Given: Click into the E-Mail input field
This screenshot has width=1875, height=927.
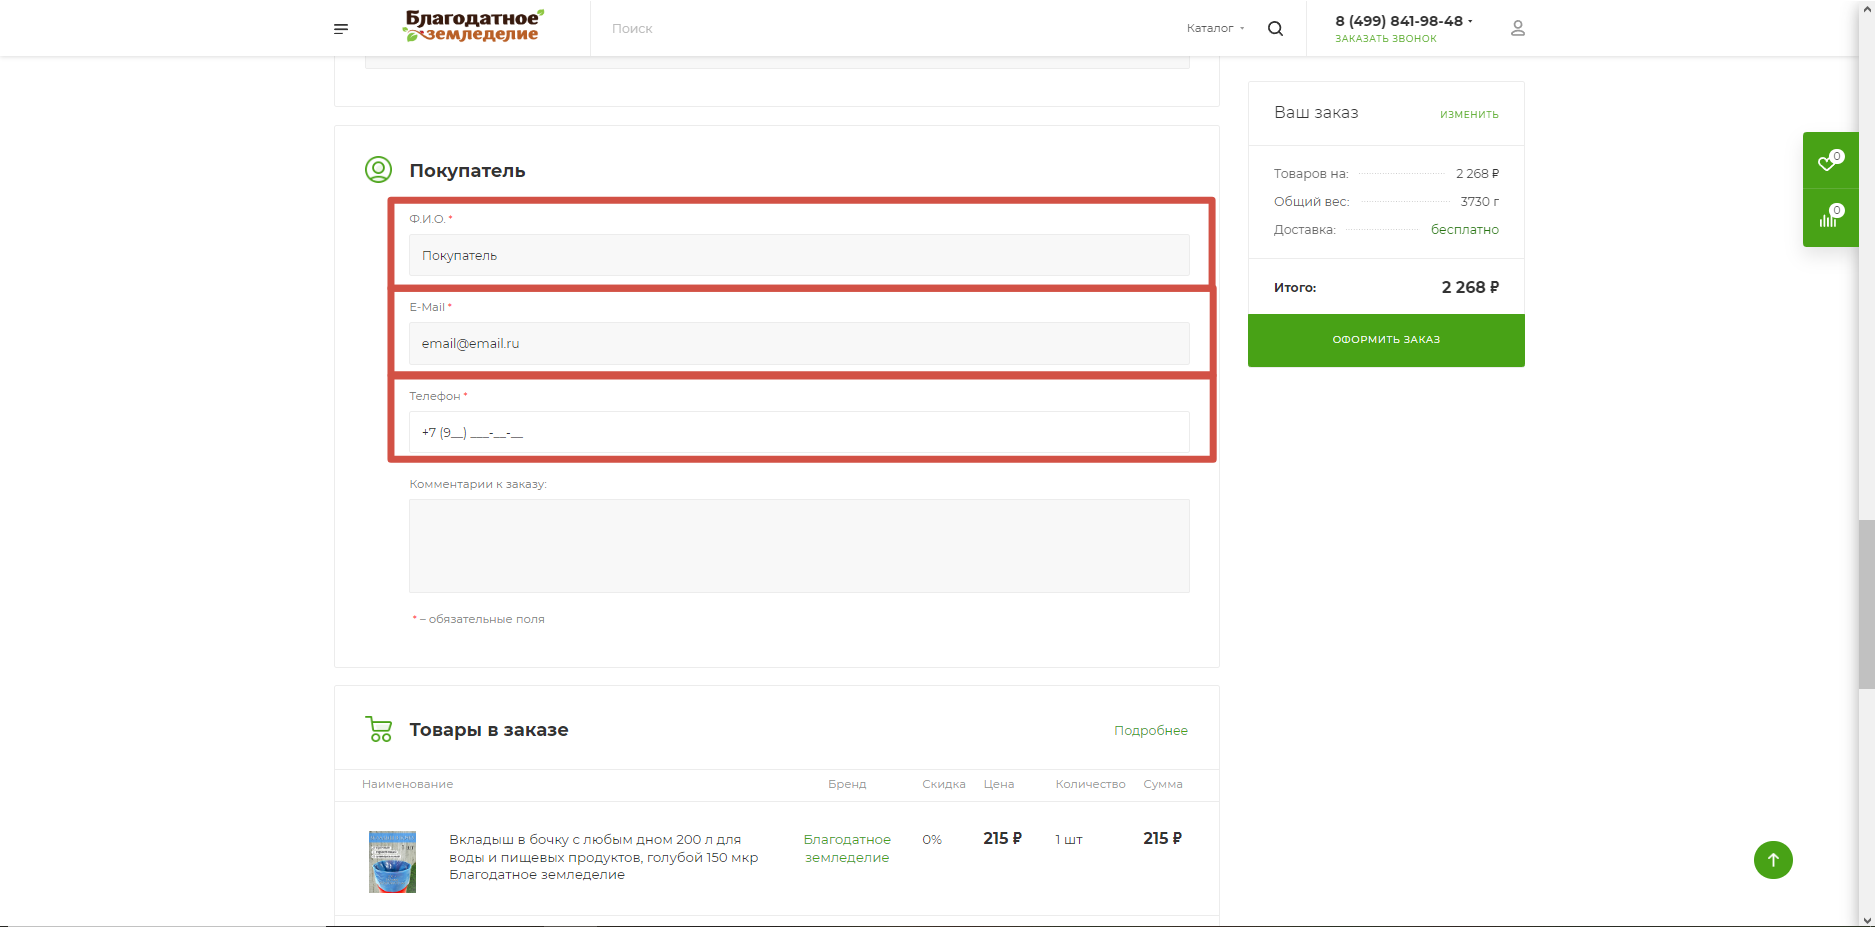Looking at the screenshot, I should (798, 344).
